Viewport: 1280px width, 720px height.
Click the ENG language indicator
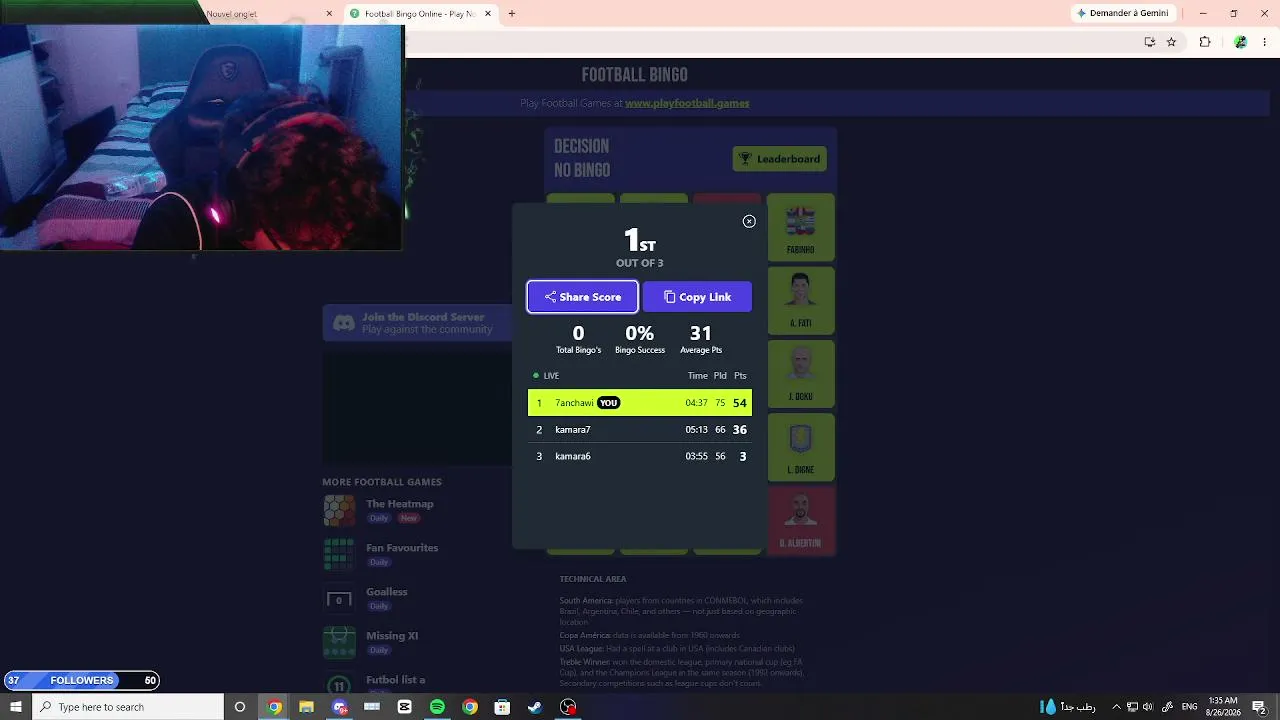tap(1189, 707)
